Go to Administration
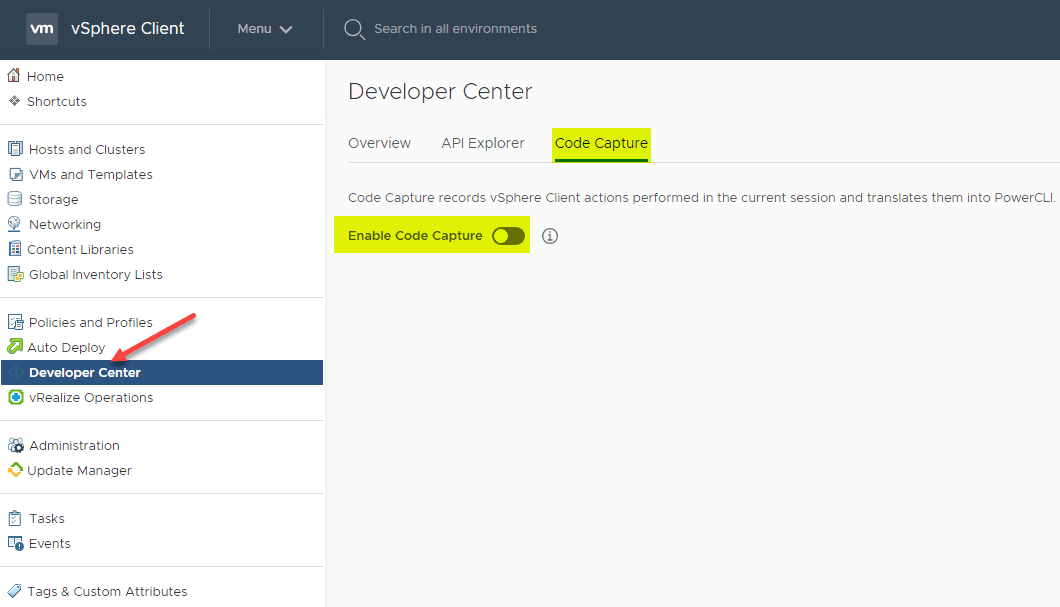1060x607 pixels. (74, 445)
